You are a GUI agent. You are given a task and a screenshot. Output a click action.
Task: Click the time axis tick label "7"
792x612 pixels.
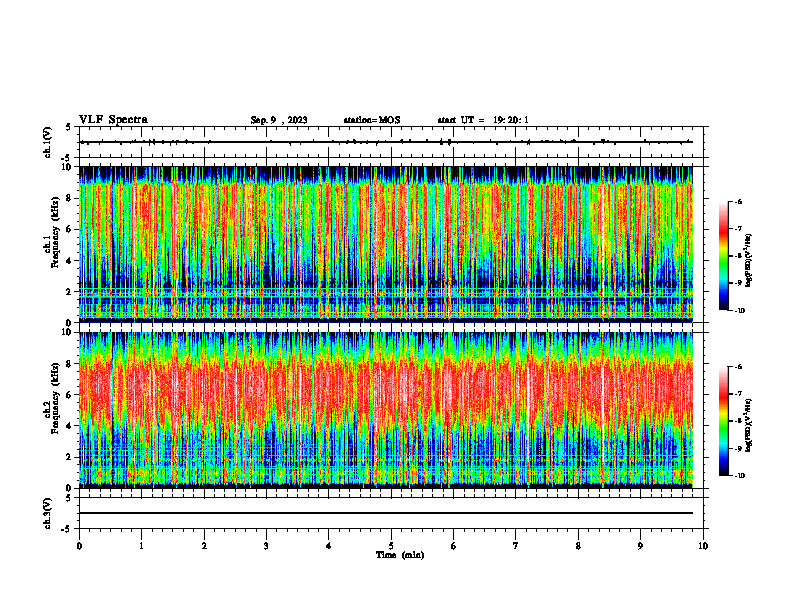516,546
